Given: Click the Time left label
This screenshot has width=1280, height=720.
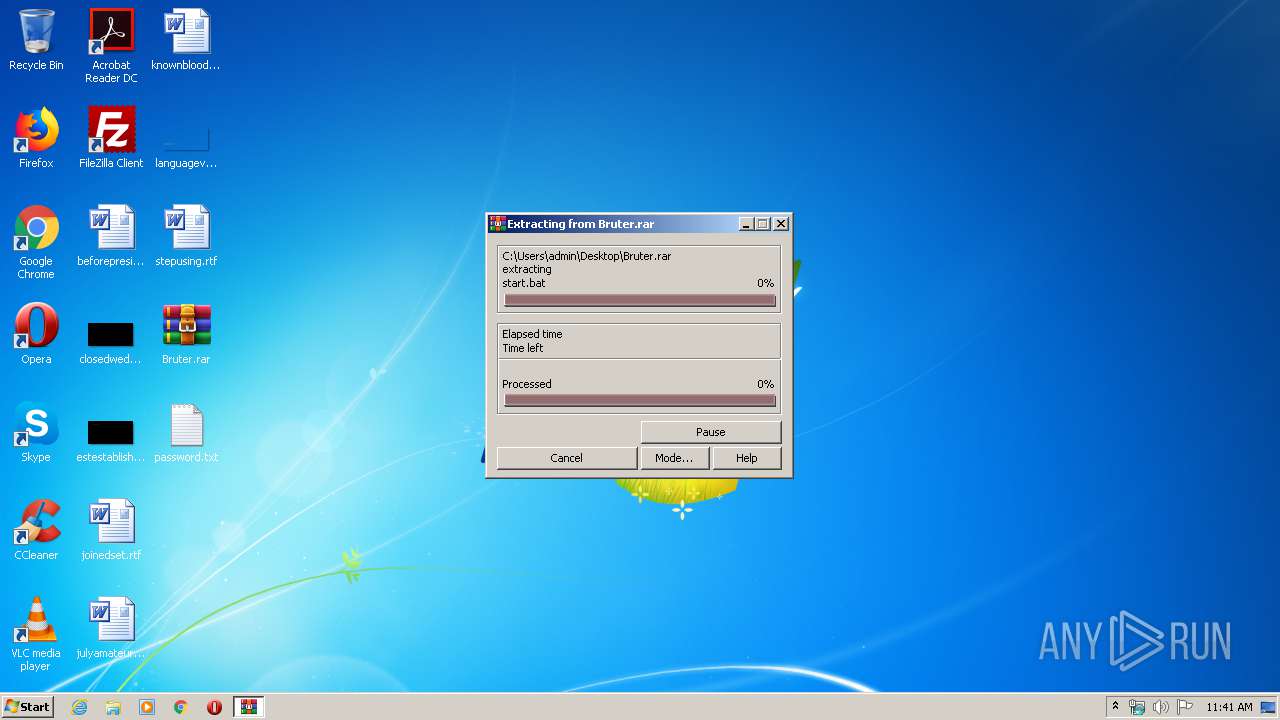Looking at the screenshot, I should coord(523,348).
